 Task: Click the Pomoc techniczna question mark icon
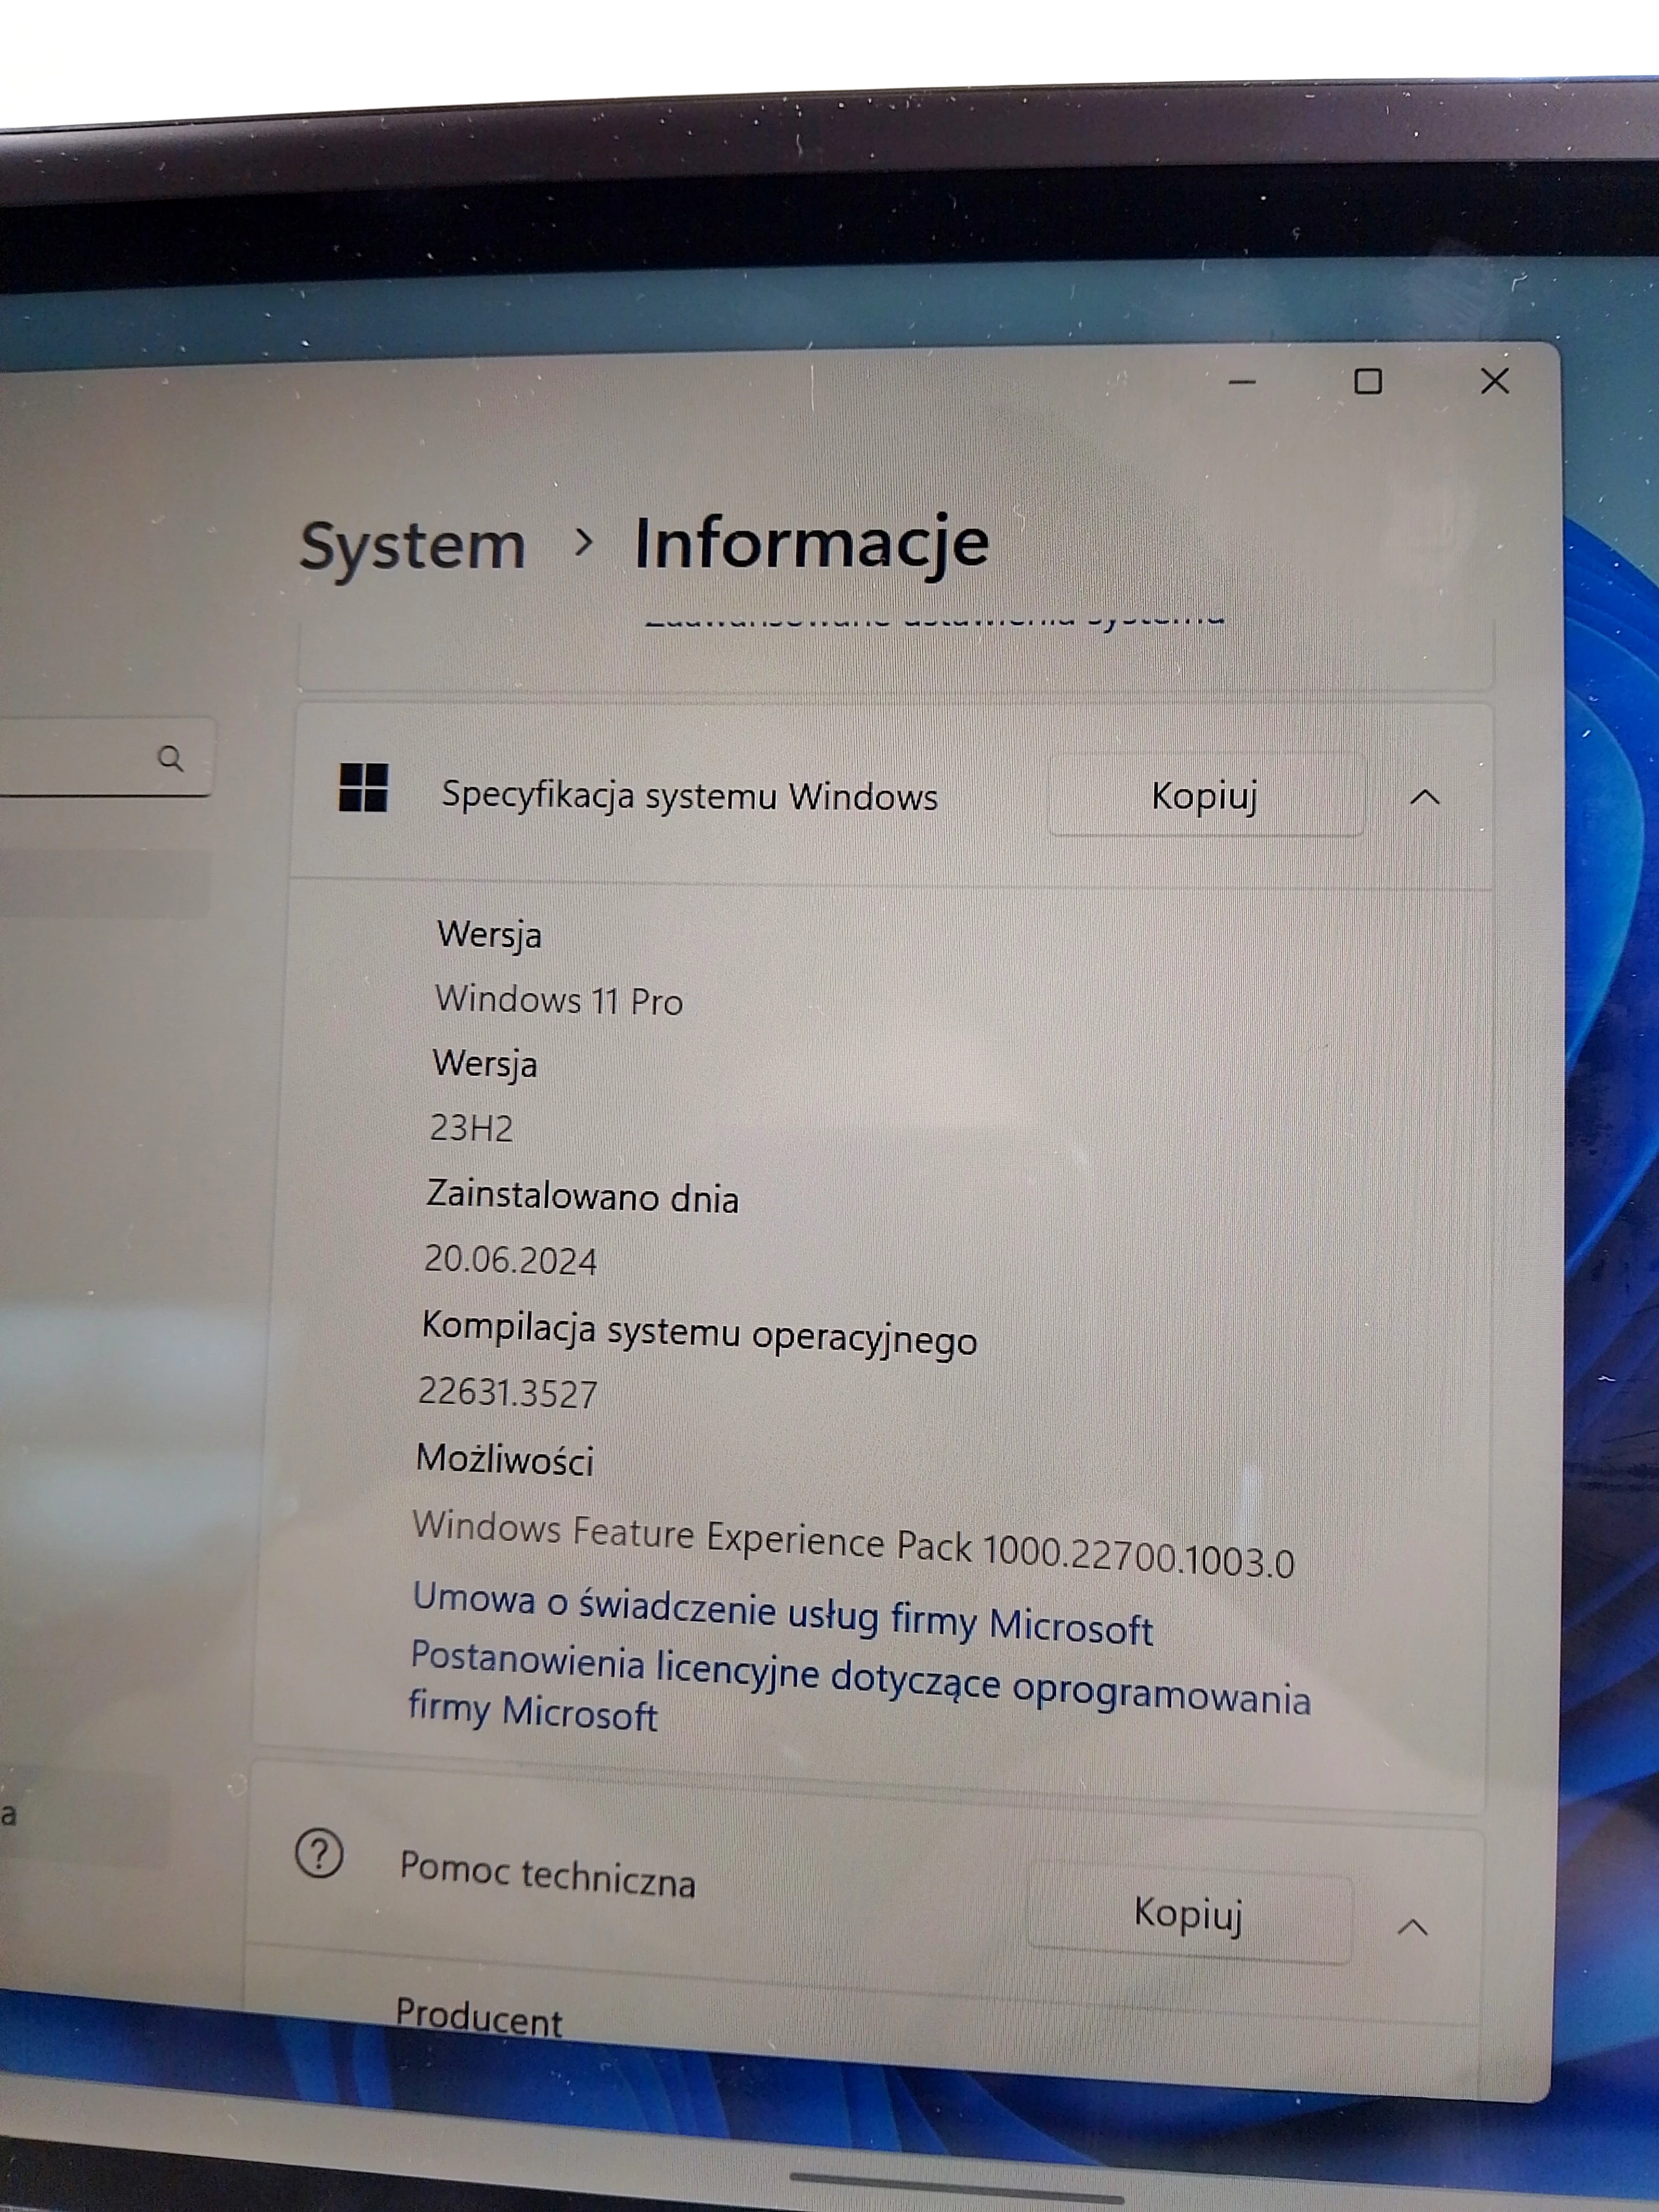click(319, 1853)
